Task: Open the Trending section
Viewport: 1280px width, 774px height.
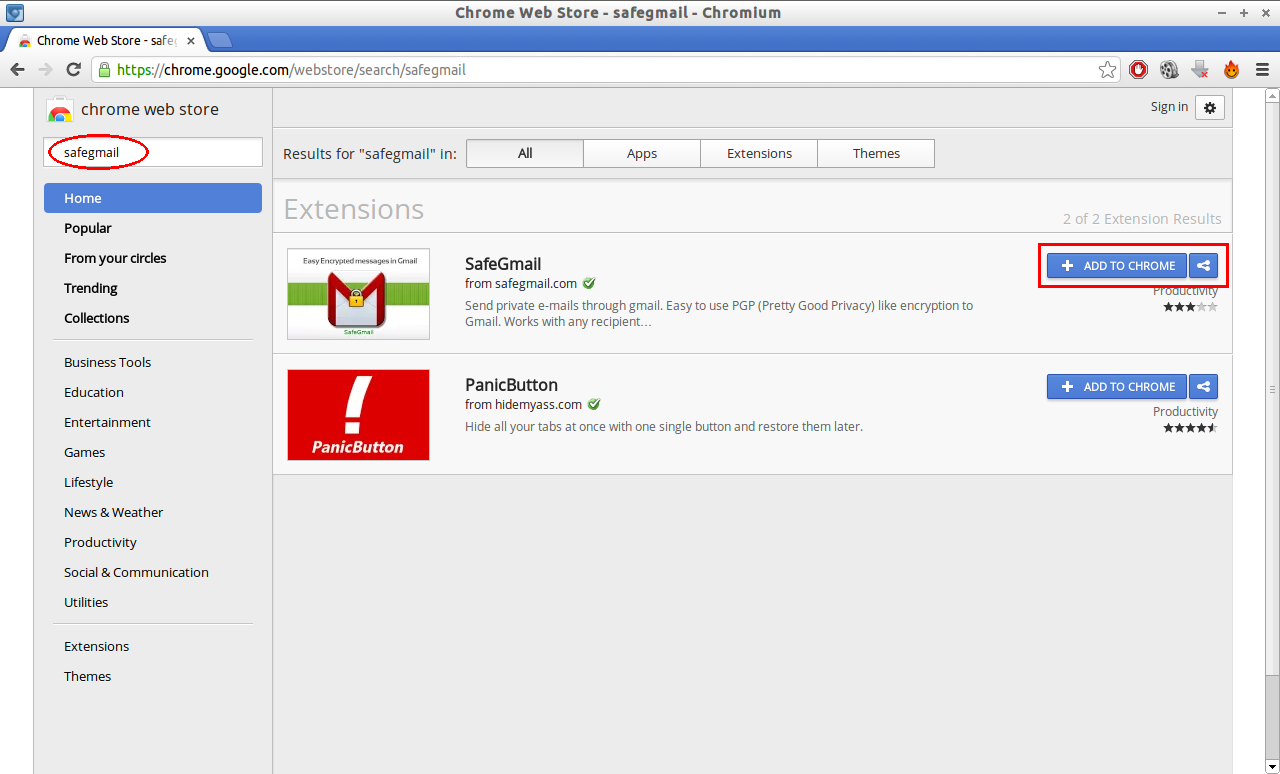Action: point(91,288)
